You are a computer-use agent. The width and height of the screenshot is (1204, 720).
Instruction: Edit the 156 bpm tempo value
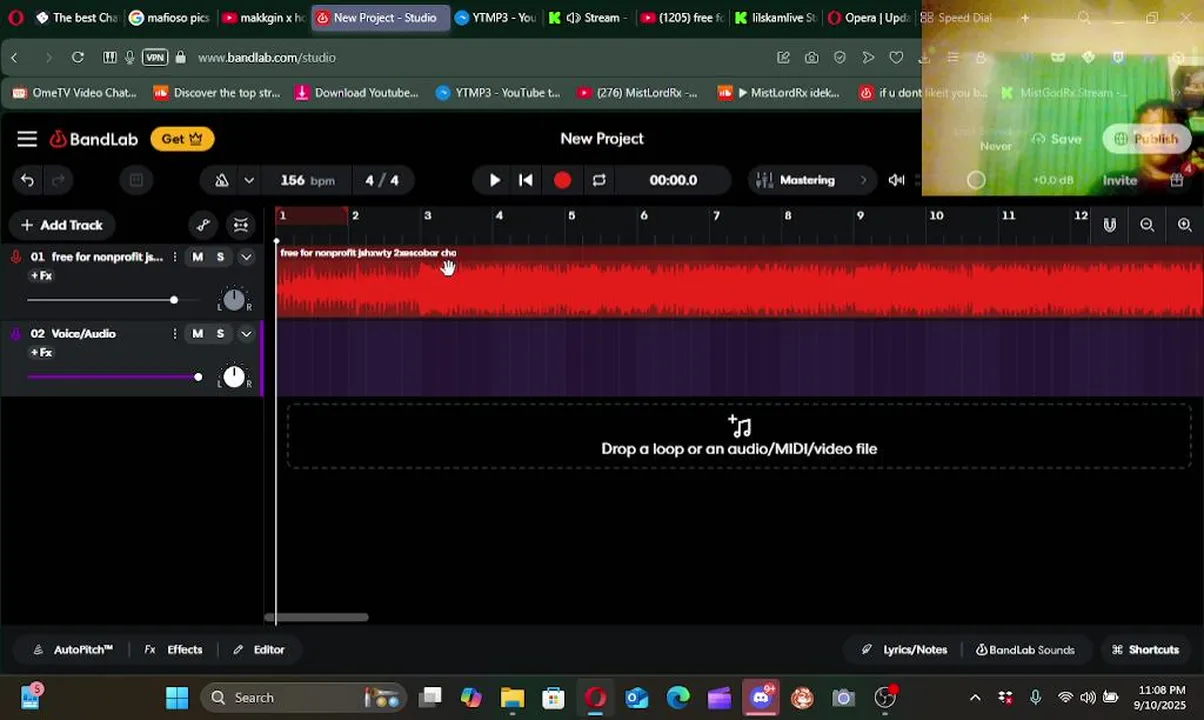(x=307, y=180)
